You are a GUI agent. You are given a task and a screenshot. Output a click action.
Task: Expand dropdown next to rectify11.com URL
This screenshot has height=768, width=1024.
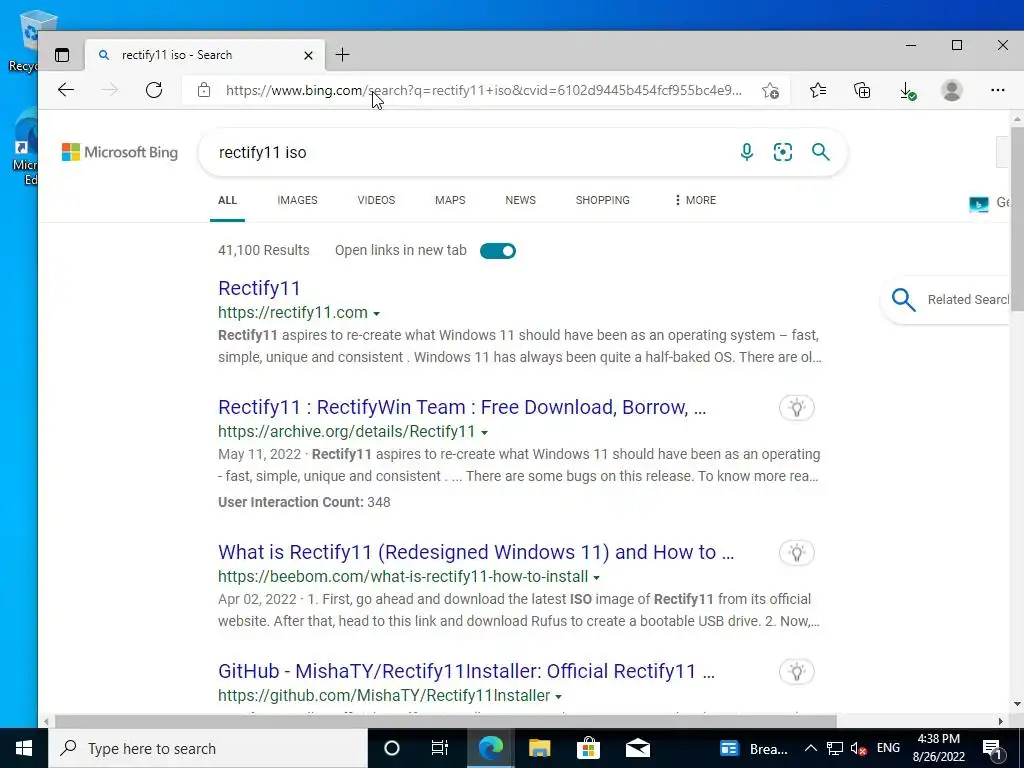[x=376, y=314]
